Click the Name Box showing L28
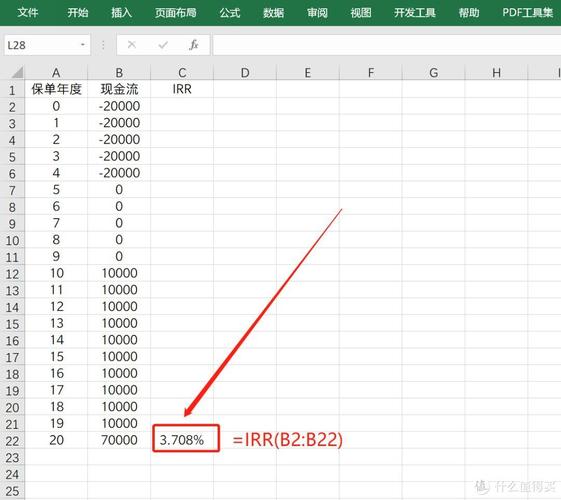Image resolution: width=561 pixels, height=500 pixels. [x=47, y=45]
